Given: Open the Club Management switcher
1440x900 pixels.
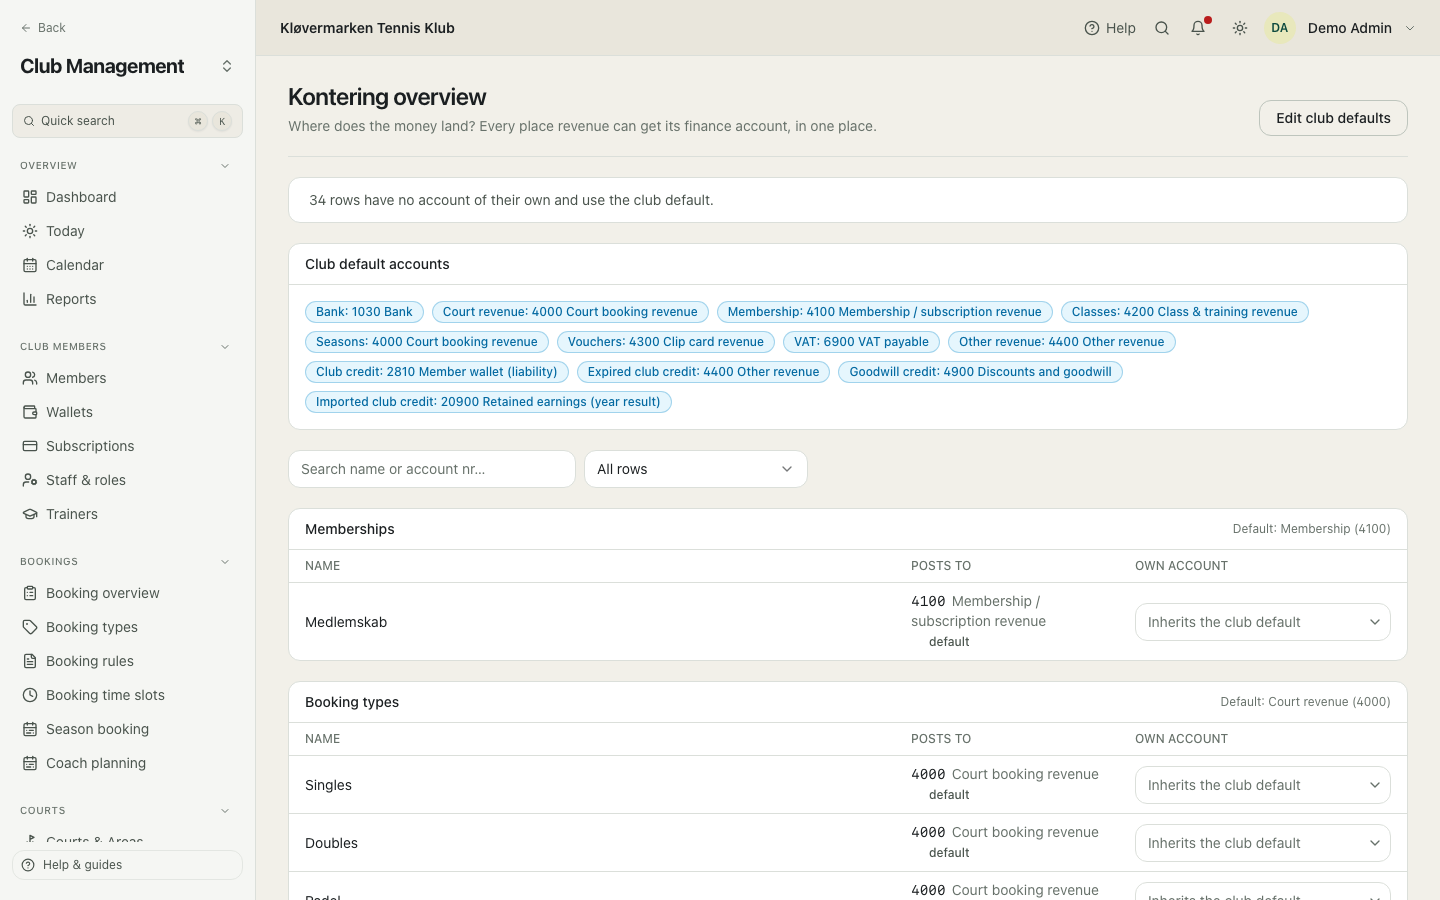Looking at the screenshot, I should pyautogui.click(x=127, y=66).
